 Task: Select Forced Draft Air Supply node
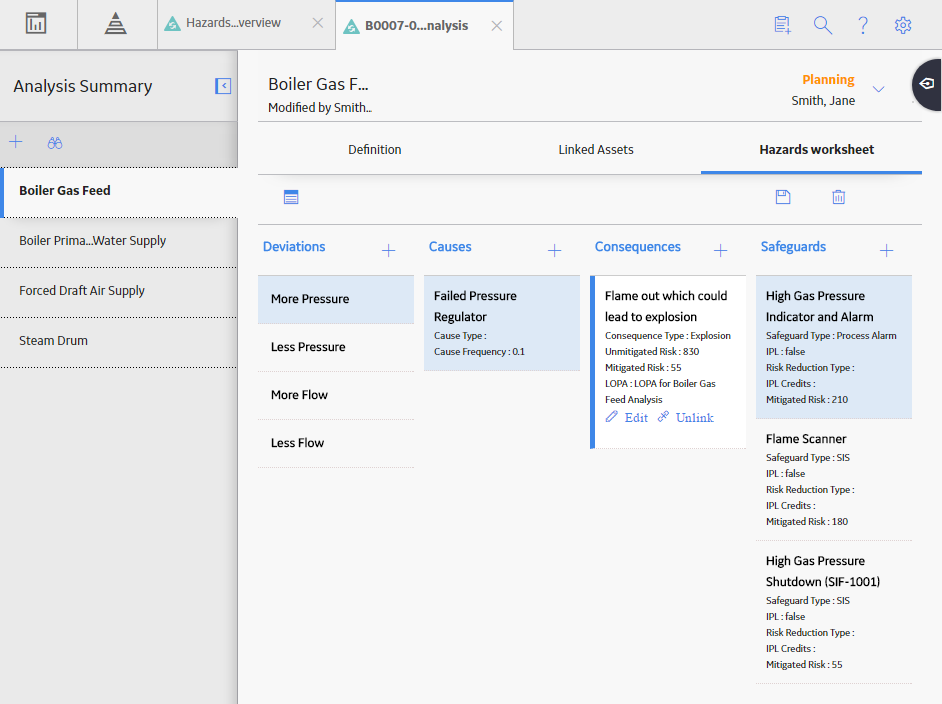[x=120, y=291]
